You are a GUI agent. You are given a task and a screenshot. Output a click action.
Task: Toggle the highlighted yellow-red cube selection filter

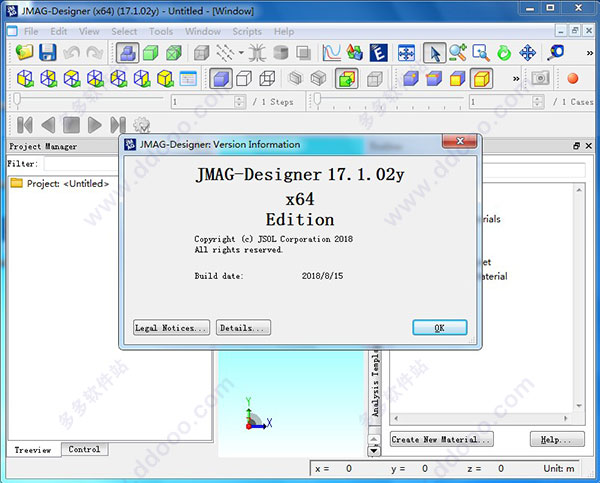(481, 78)
